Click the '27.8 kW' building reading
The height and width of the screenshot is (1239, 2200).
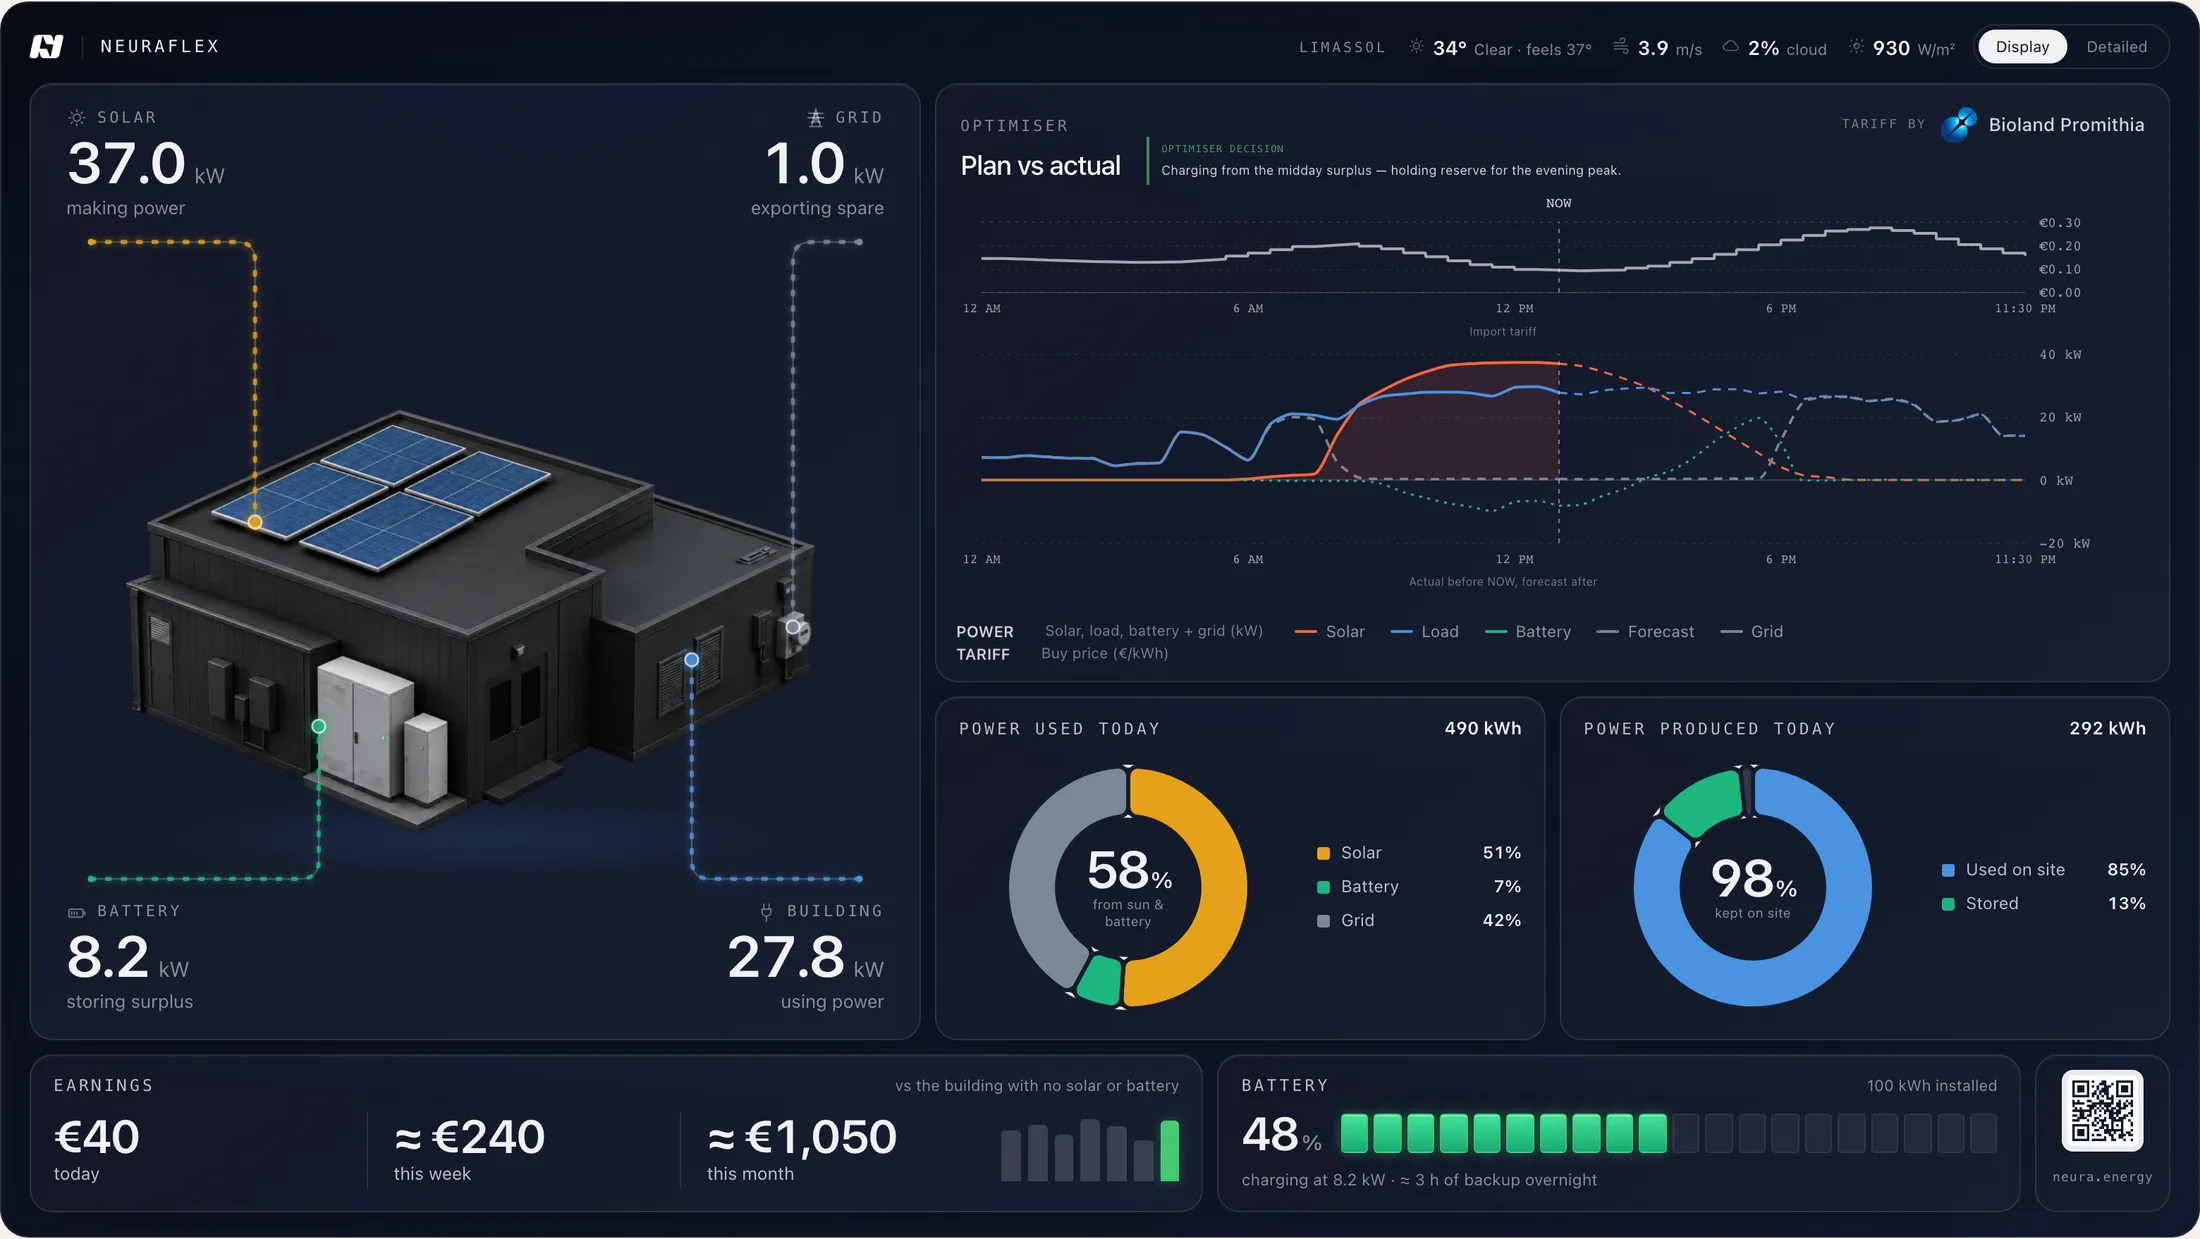tap(805, 957)
